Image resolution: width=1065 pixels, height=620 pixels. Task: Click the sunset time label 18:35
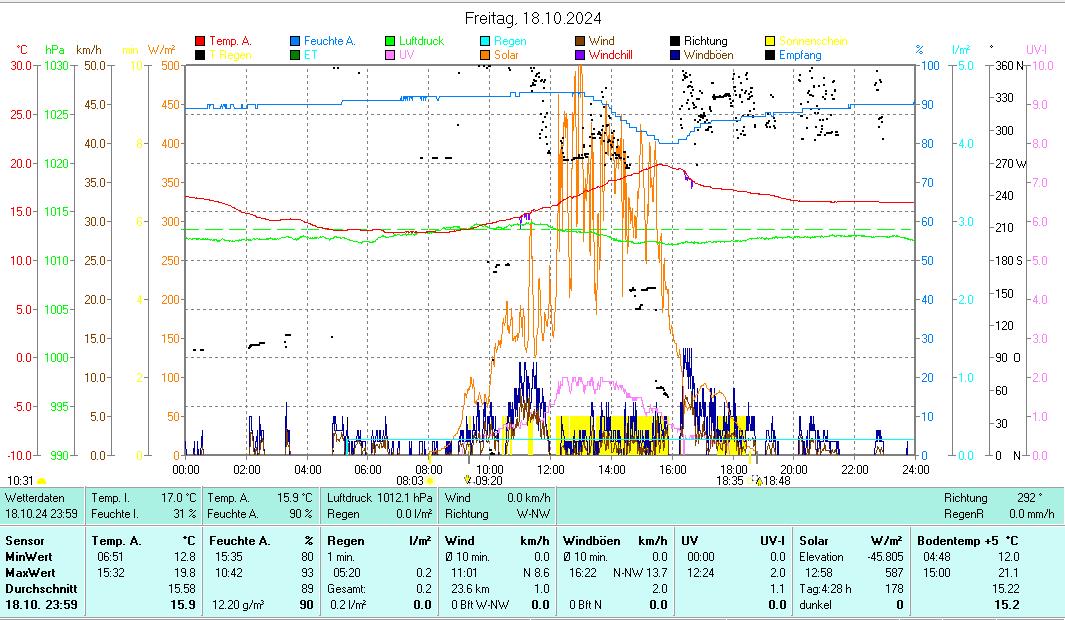tap(729, 481)
